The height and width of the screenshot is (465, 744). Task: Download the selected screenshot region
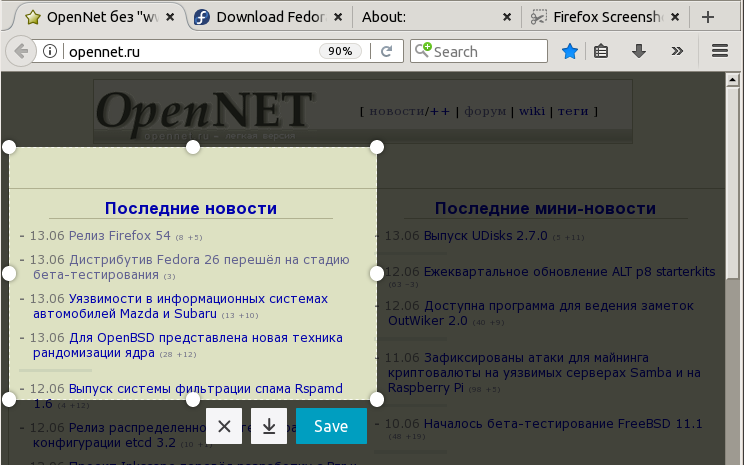[269, 426]
